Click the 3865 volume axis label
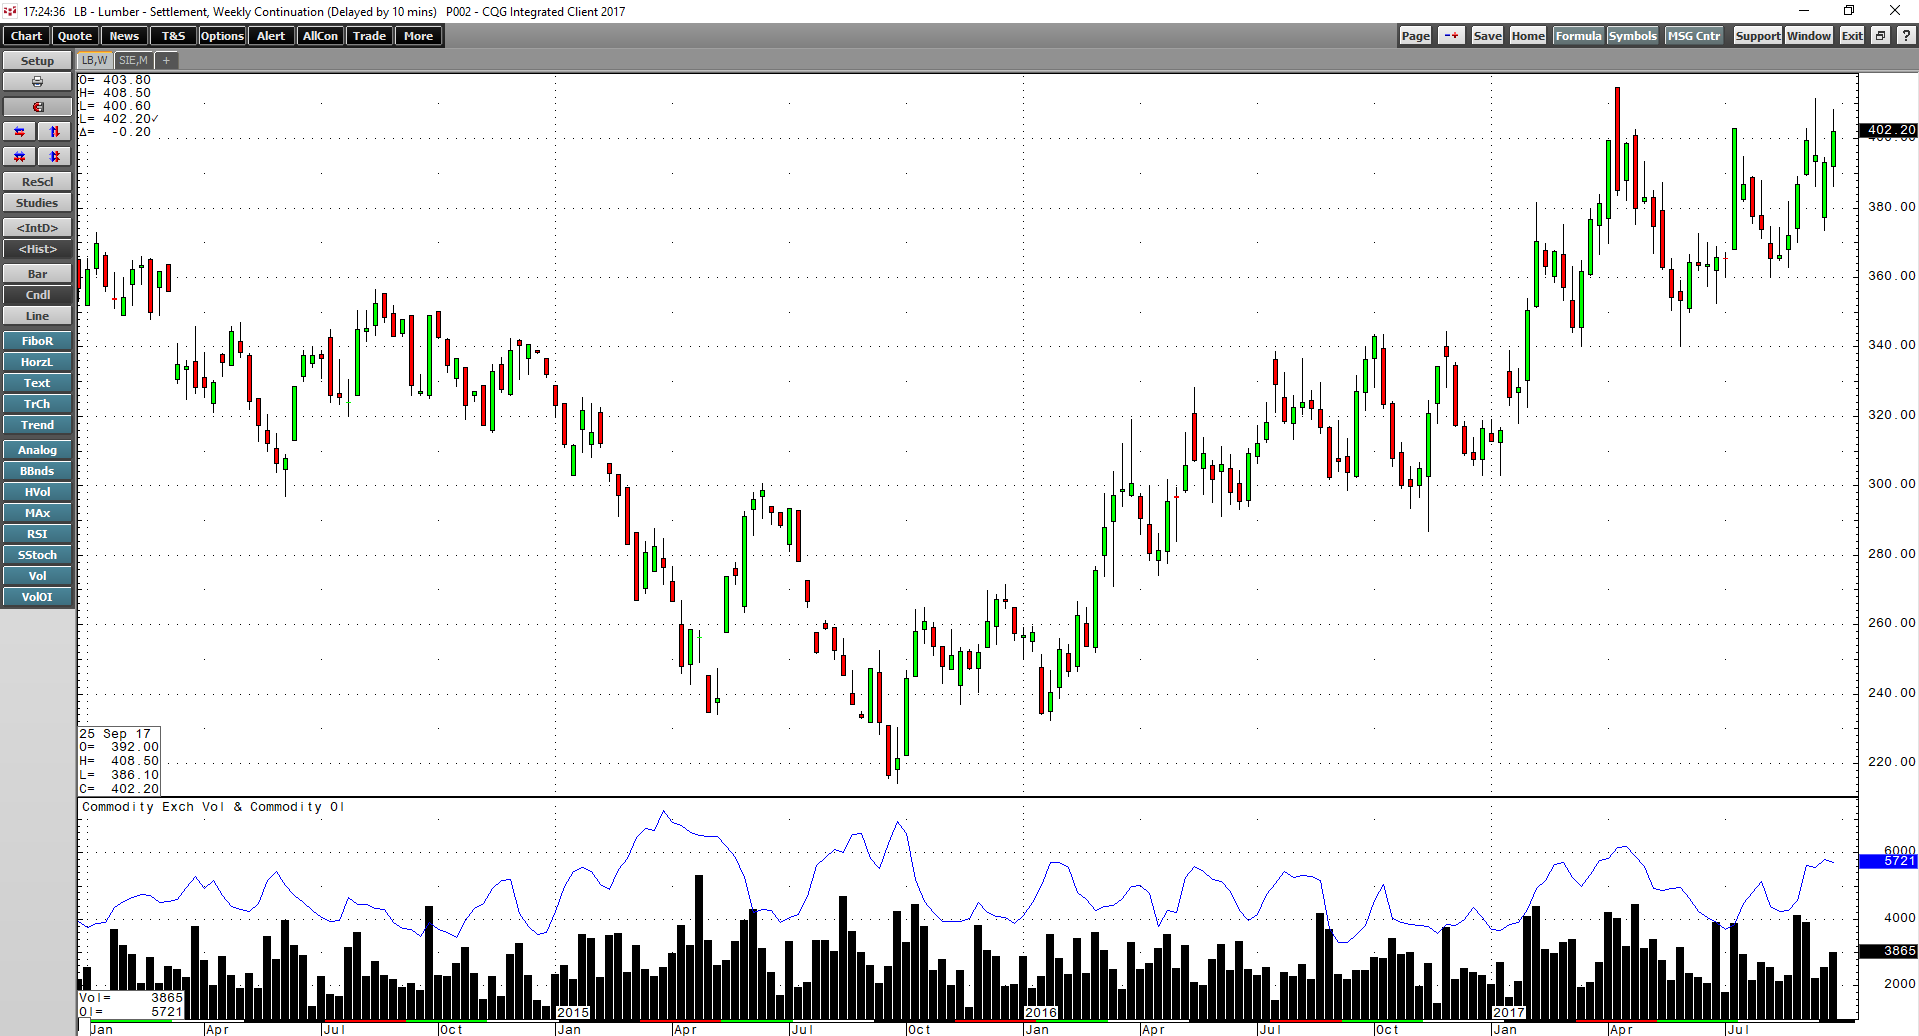Viewport: 1919px width, 1036px height. pos(1888,951)
